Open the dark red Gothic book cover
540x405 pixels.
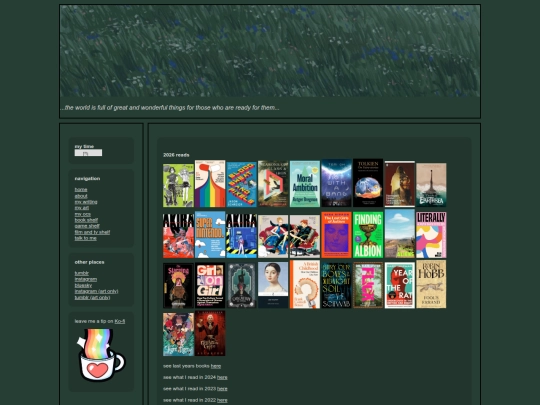(x=210, y=333)
